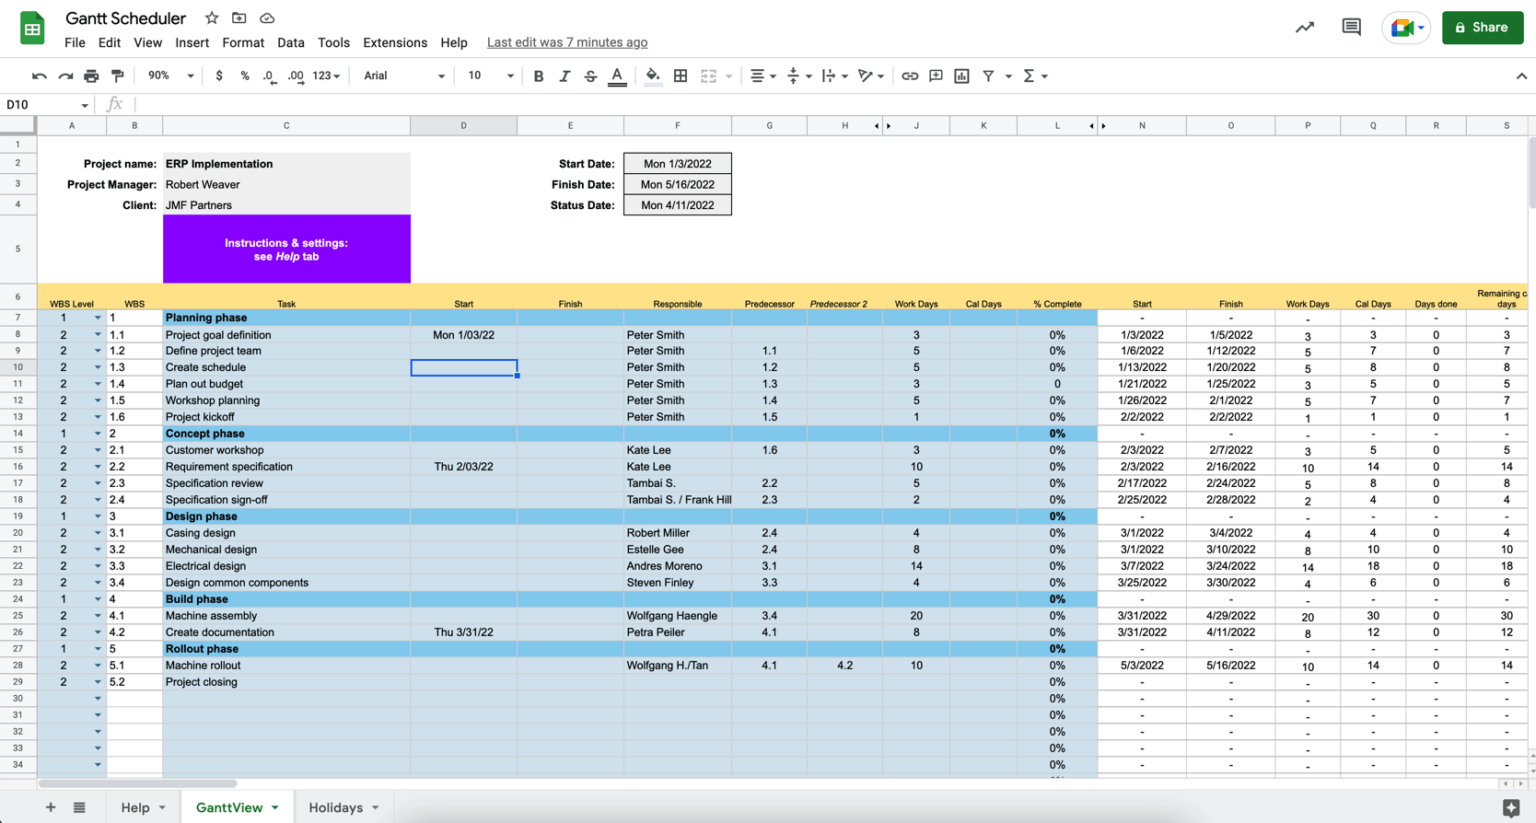The image size is (1536, 823).
Task: Open the zoom 90% dropdown
Action: [x=170, y=76]
